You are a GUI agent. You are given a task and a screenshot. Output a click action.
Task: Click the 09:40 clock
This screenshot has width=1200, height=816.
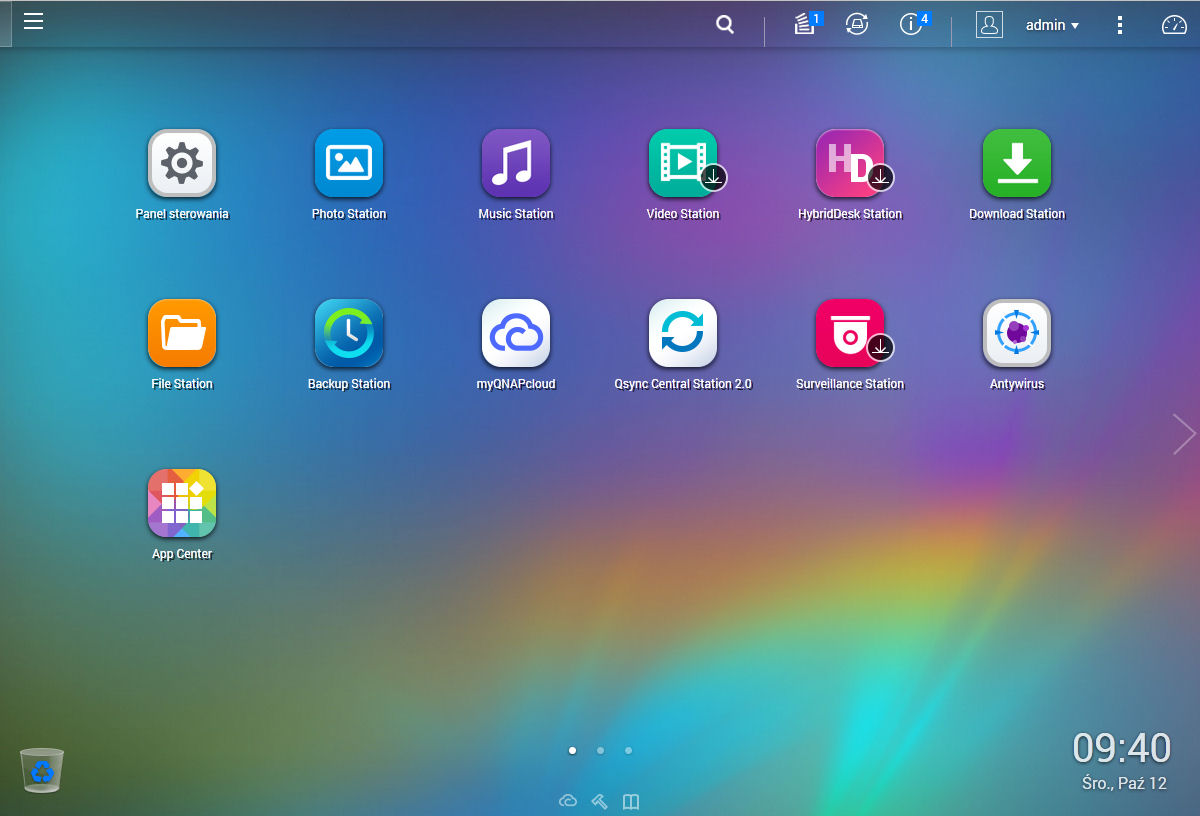(x=1121, y=748)
